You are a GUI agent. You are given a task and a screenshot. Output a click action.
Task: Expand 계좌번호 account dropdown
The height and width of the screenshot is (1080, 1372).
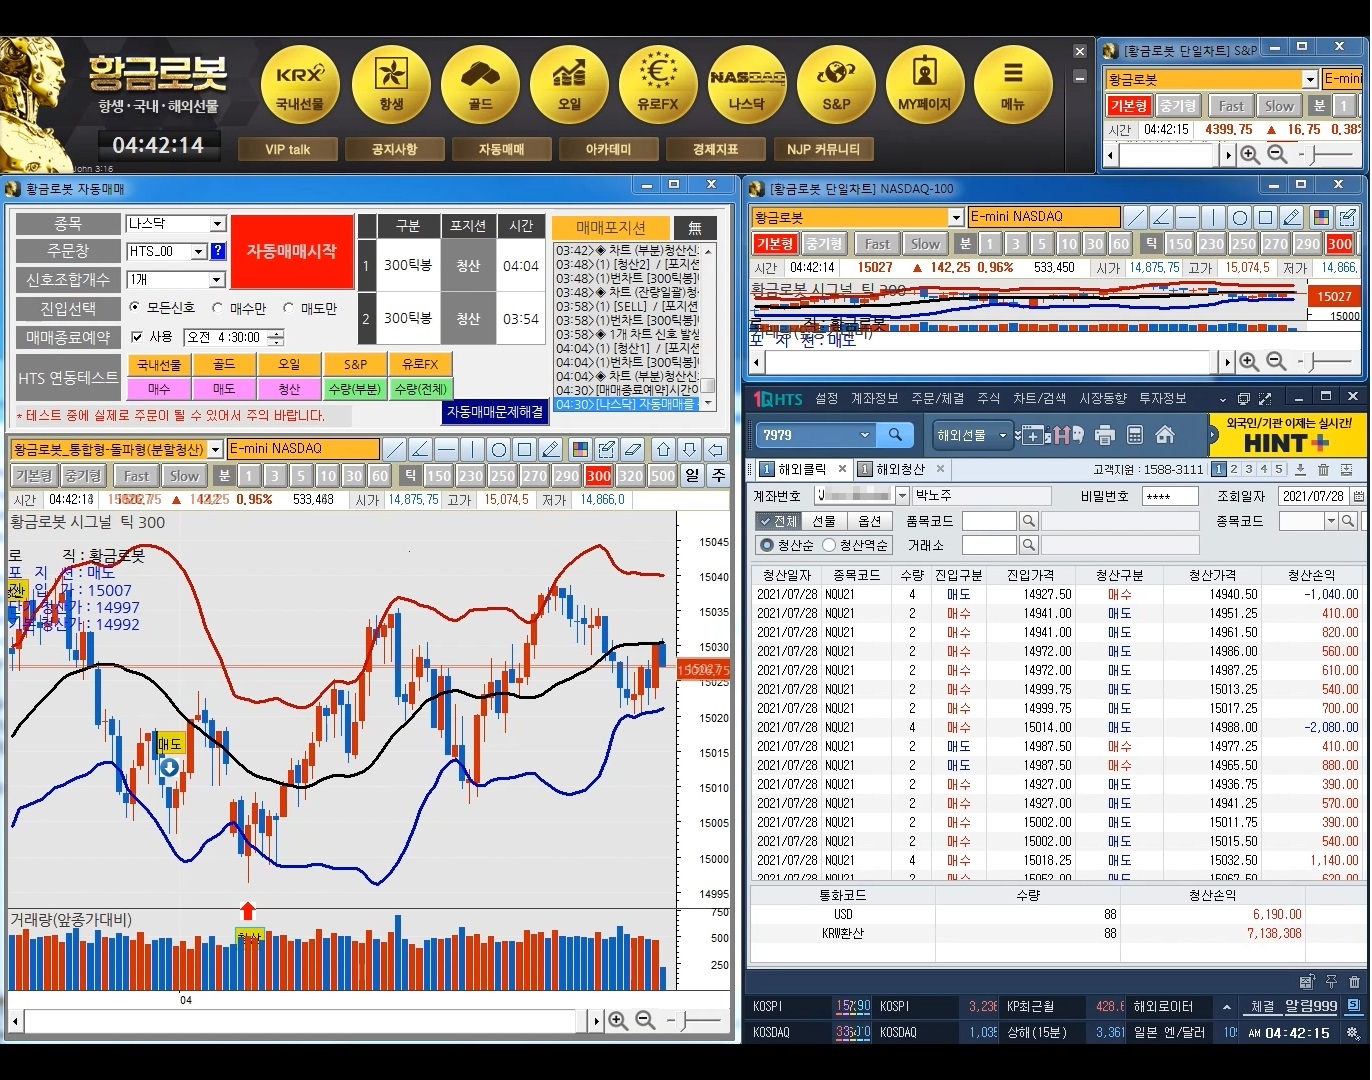(901, 496)
